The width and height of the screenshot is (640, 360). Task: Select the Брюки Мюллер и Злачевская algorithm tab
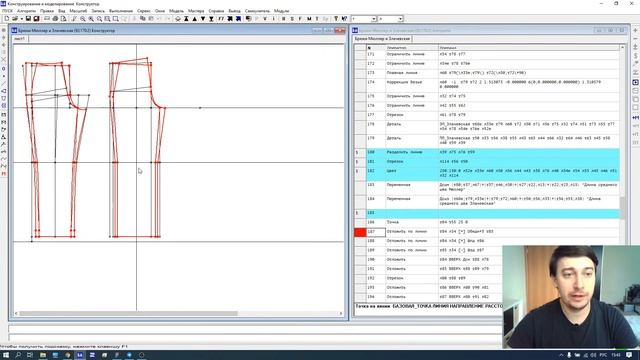[382, 39]
